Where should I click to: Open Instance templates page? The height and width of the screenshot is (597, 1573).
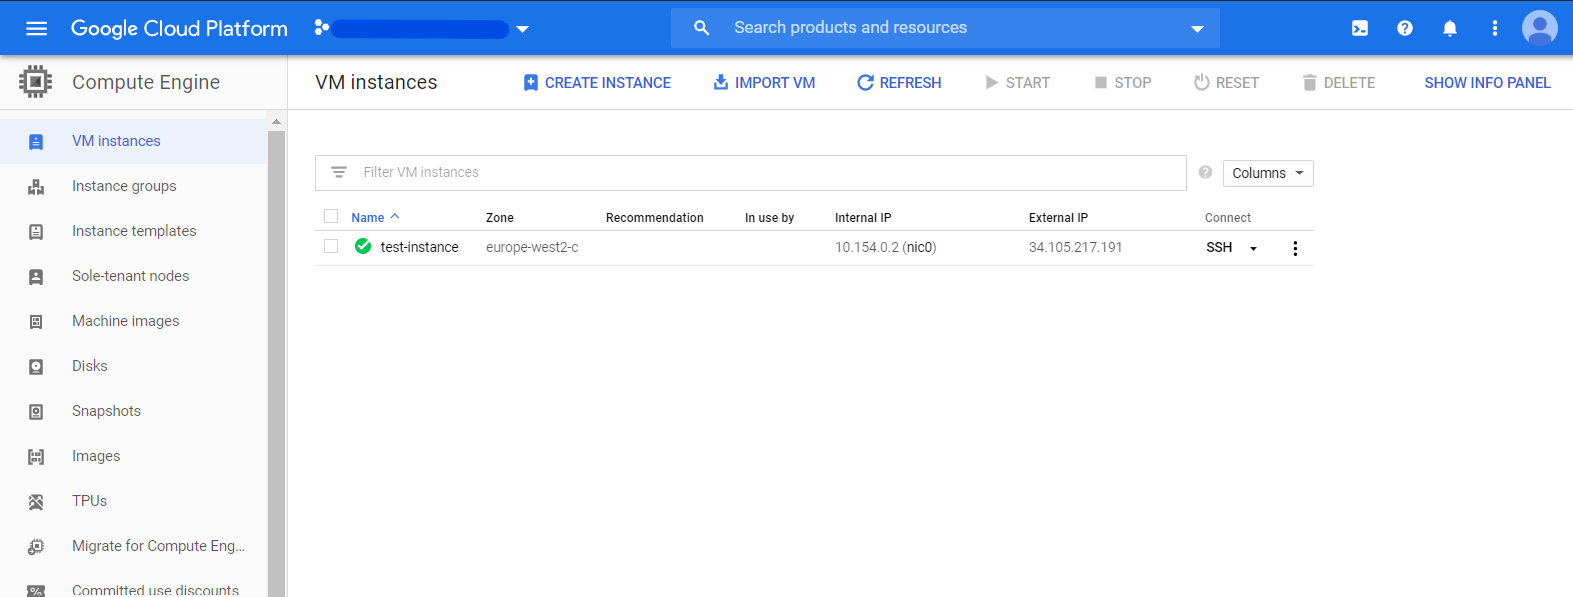point(133,231)
